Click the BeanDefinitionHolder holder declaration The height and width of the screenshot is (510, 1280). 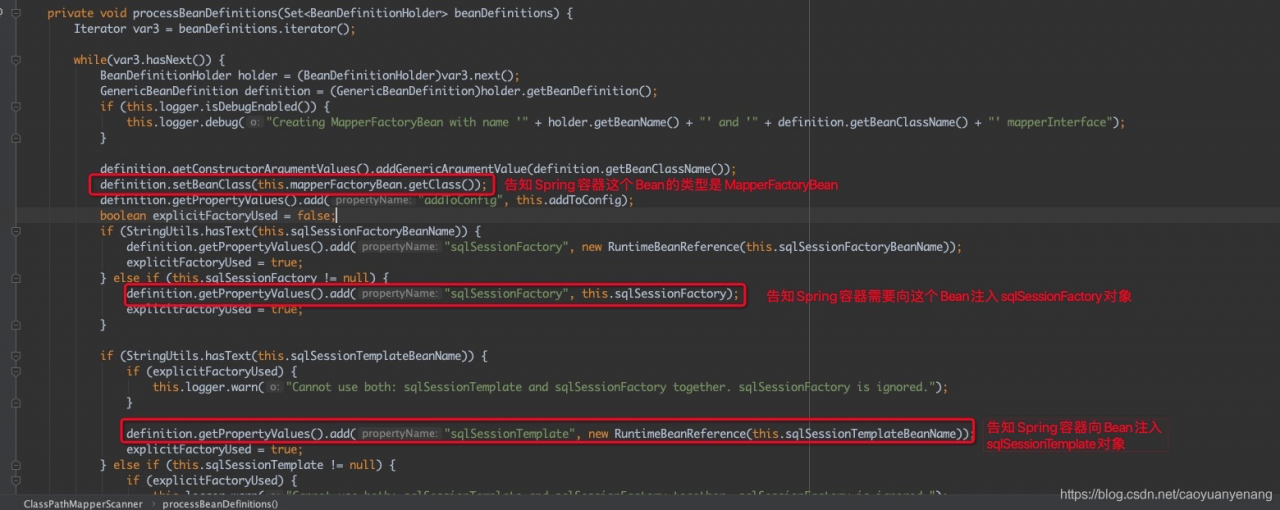coord(310,75)
